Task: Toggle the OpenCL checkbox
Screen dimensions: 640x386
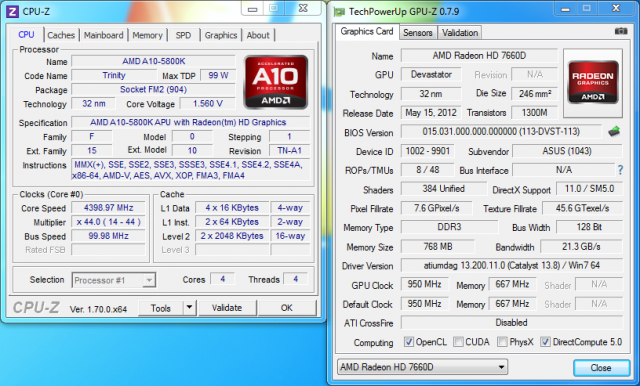Action: click(x=409, y=342)
